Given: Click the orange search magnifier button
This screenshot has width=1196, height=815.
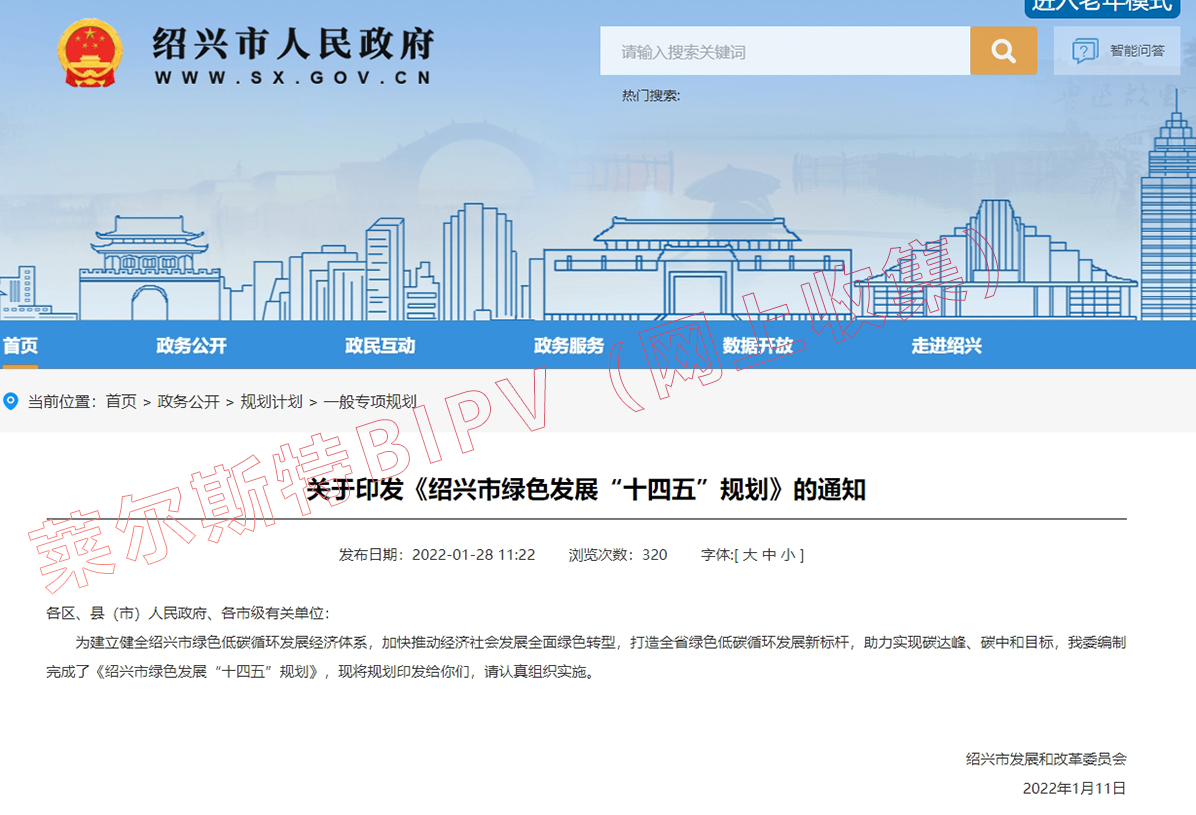Looking at the screenshot, I should click(1003, 51).
